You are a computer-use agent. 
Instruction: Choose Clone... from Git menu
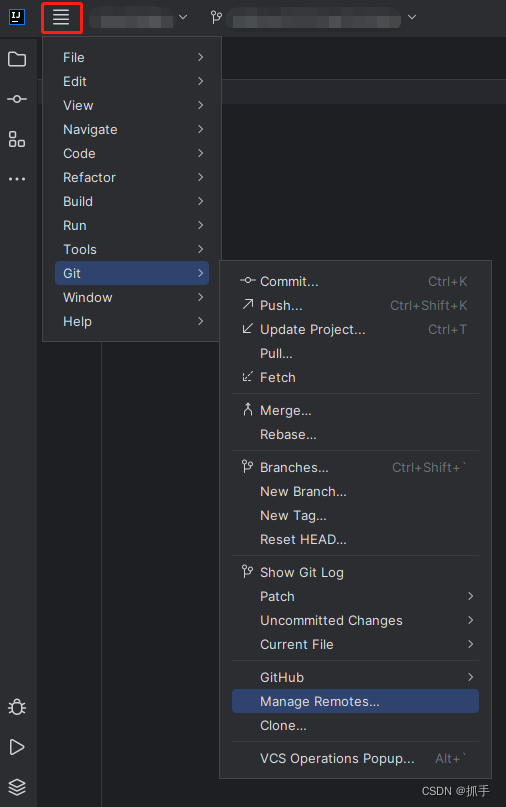tap(355, 726)
